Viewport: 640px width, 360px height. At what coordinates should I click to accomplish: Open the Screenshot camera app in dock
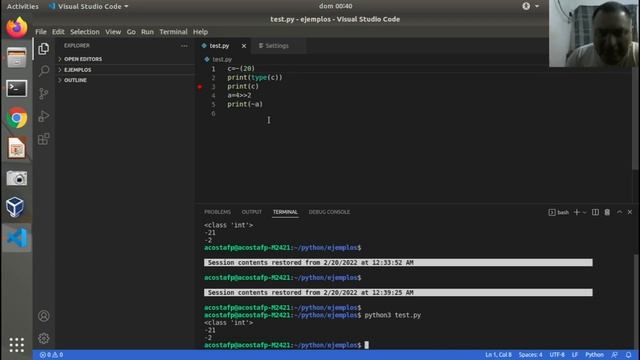pyautogui.click(x=17, y=178)
